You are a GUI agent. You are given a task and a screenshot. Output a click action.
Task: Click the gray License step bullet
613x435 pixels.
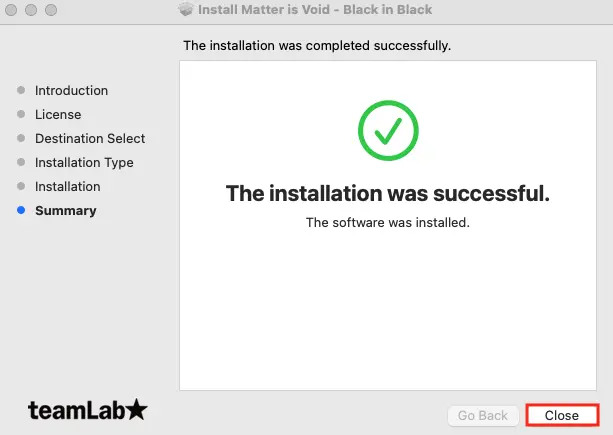click(x=21, y=114)
